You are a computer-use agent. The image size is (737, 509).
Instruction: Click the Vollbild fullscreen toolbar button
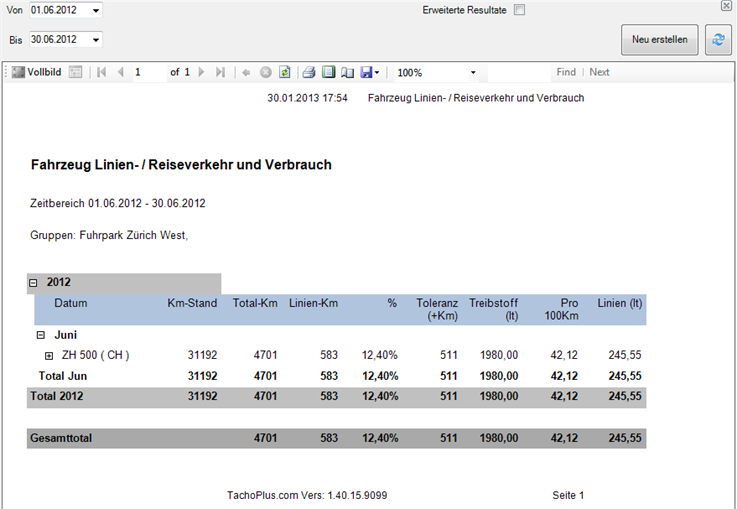click(x=37, y=72)
